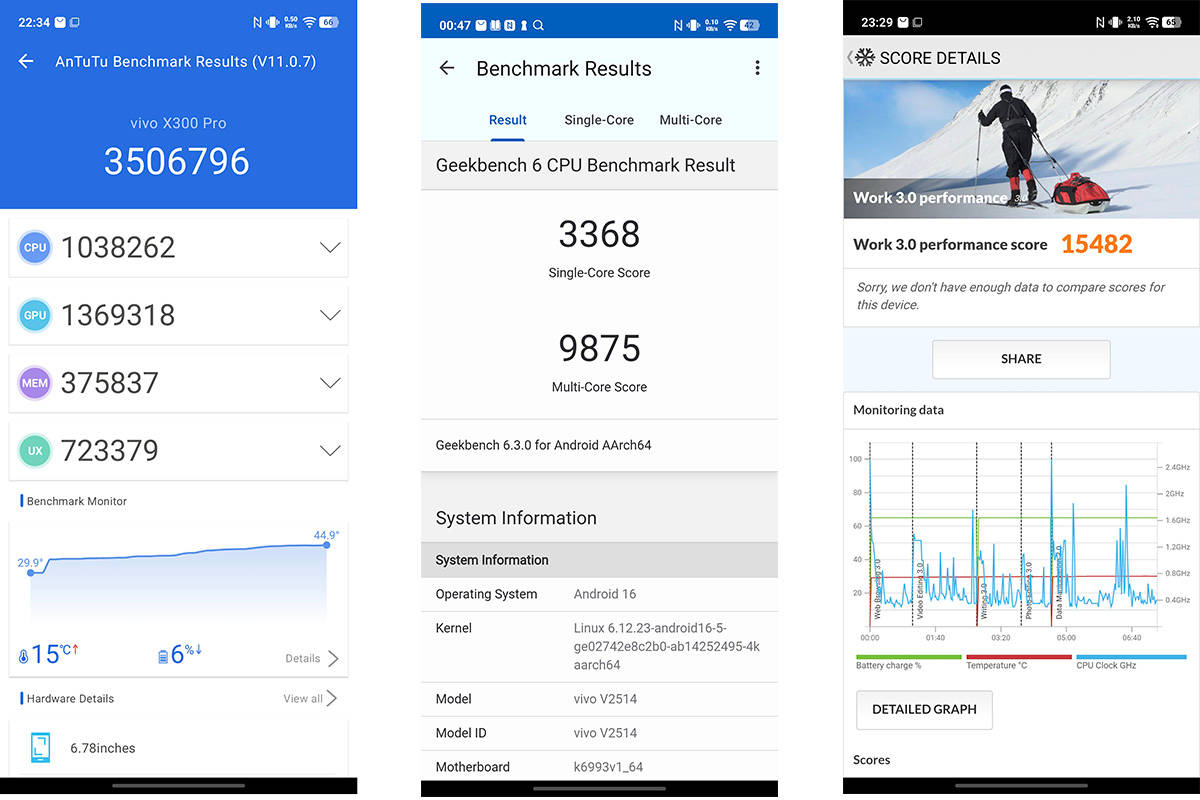Click the vivo X300 Pro device name
This screenshot has height=800, width=1200.
178,123
